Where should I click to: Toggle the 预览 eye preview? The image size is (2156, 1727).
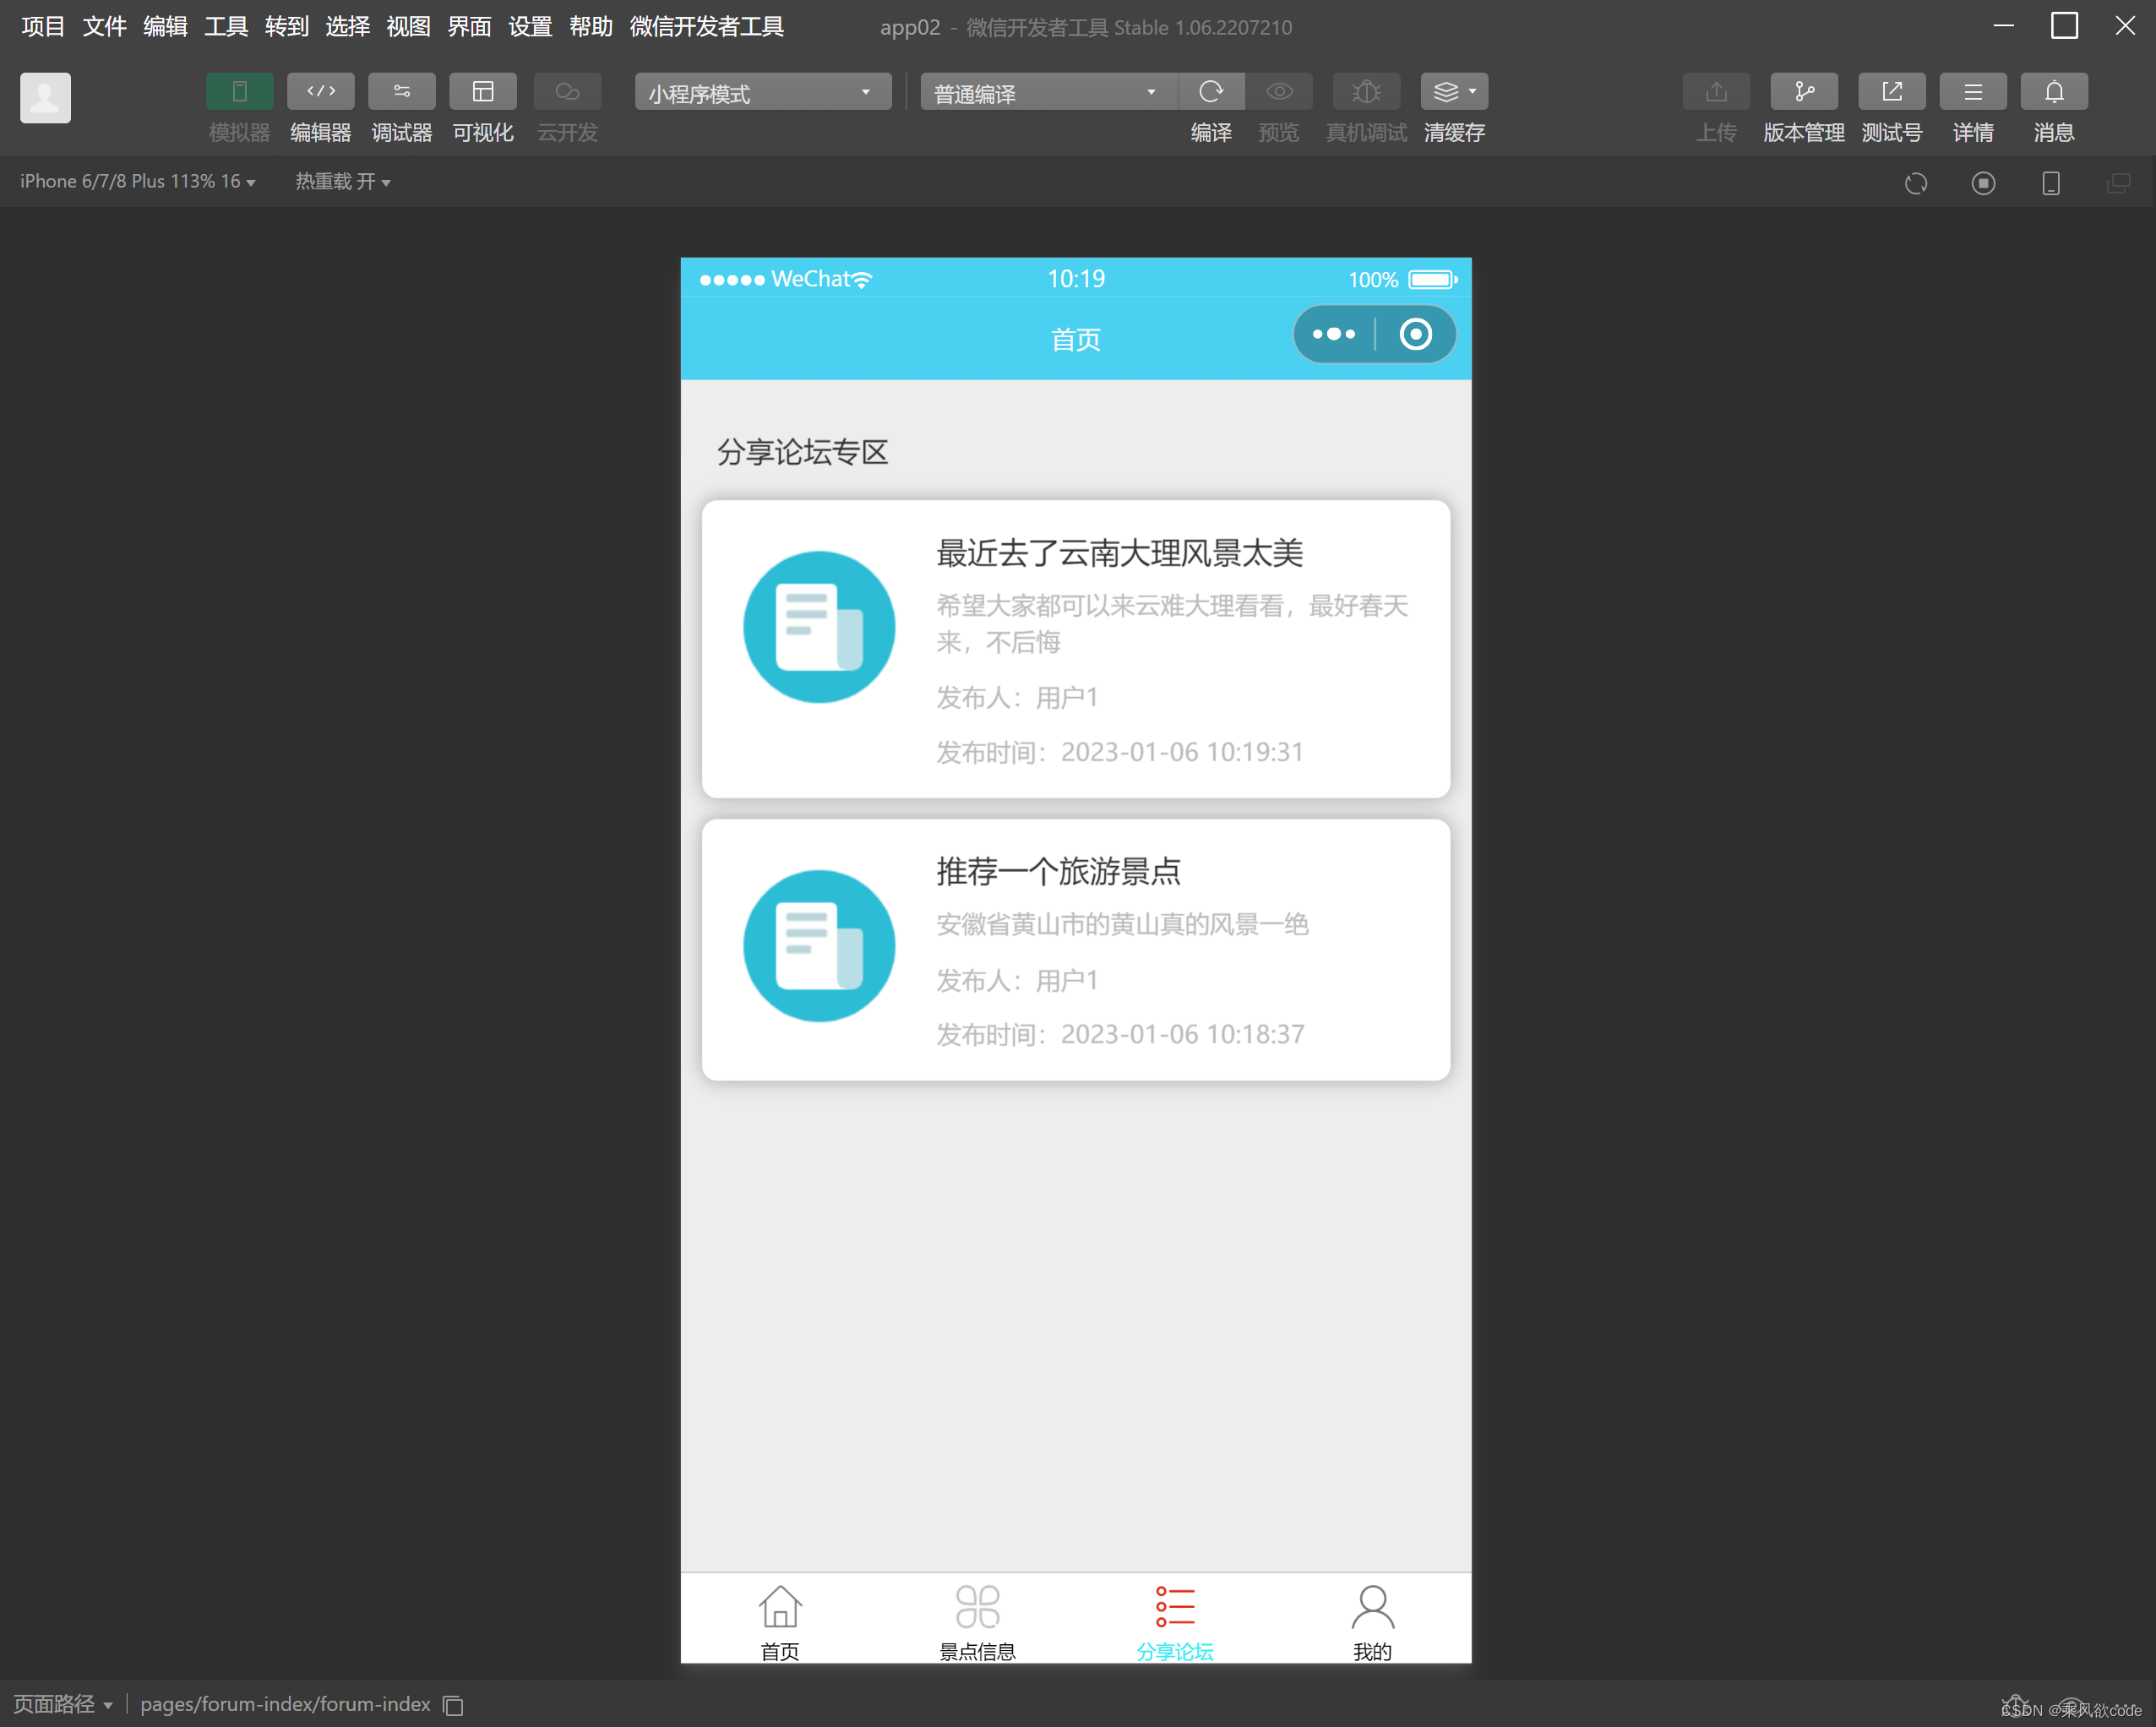(x=1279, y=91)
